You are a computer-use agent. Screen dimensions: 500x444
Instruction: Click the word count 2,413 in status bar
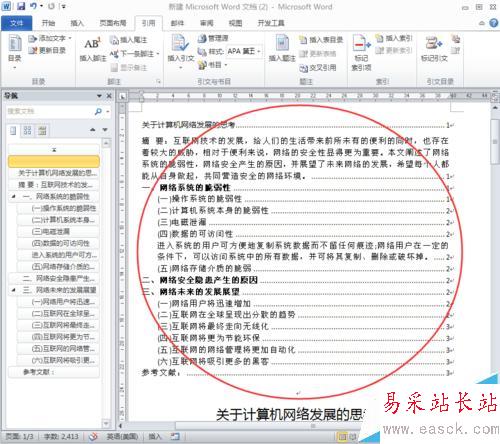(61, 436)
